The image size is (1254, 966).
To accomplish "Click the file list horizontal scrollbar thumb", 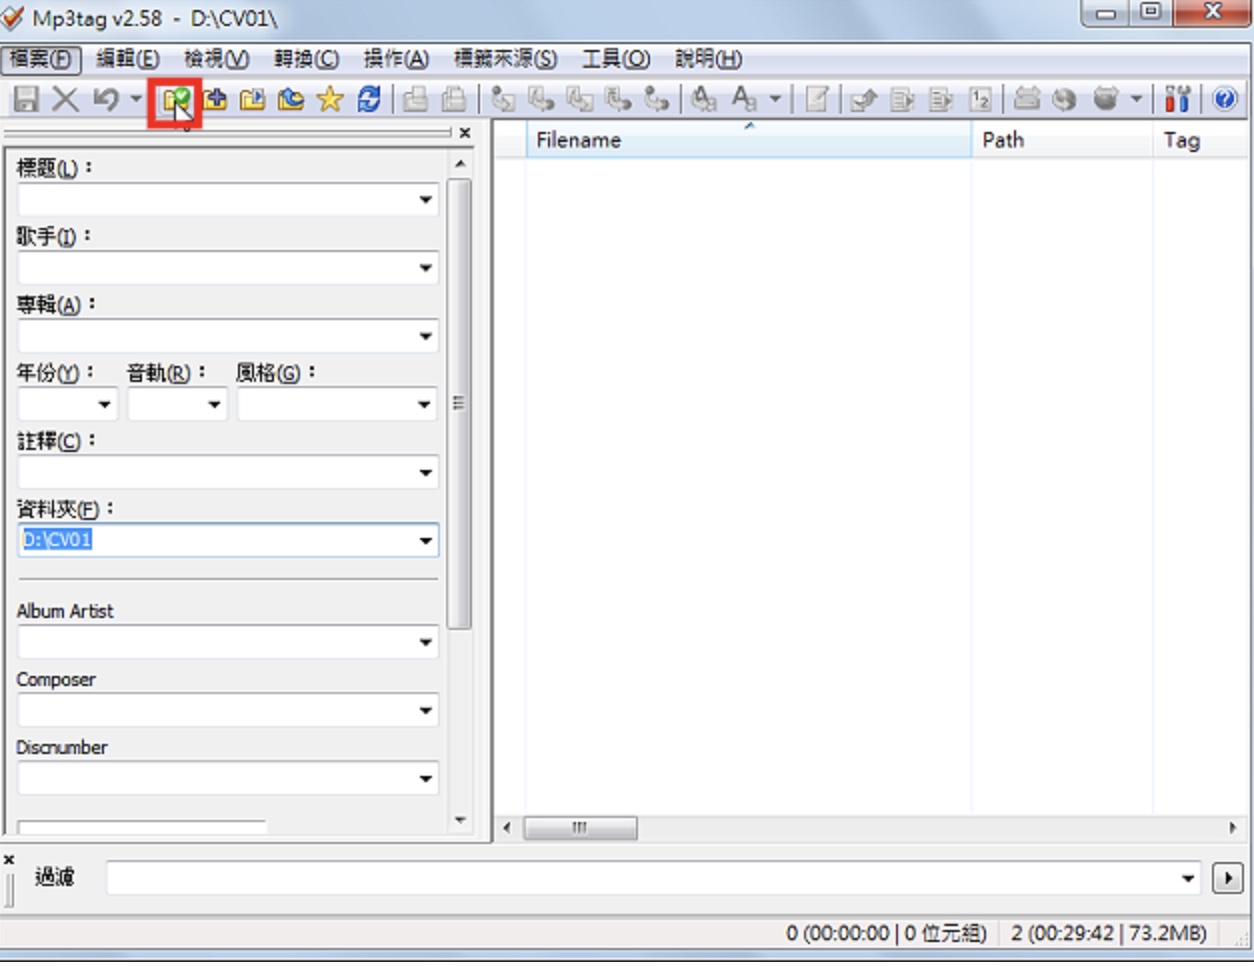I will 580,828.
